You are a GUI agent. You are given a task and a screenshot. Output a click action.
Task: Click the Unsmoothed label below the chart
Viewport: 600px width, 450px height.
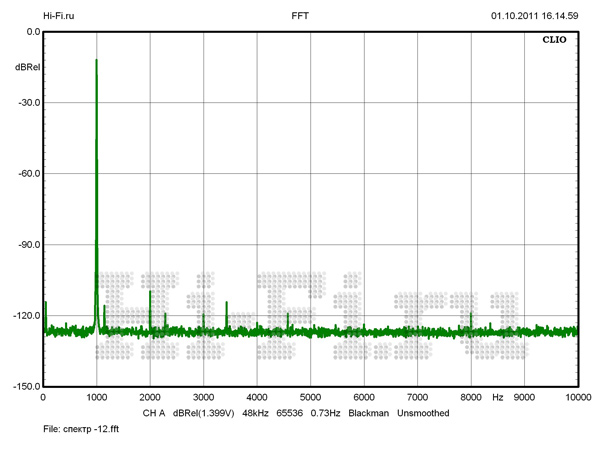click(423, 413)
